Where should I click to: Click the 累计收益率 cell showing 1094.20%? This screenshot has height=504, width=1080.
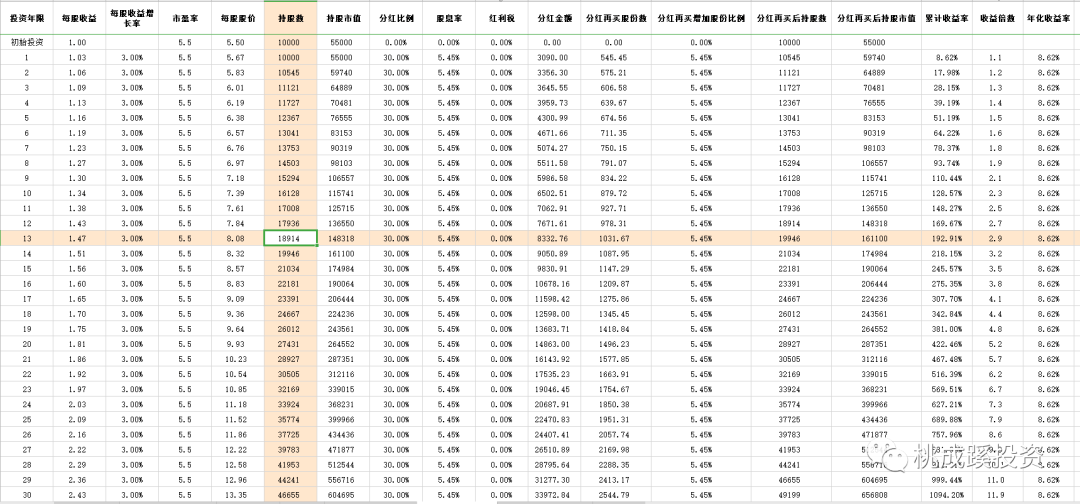coord(948,495)
